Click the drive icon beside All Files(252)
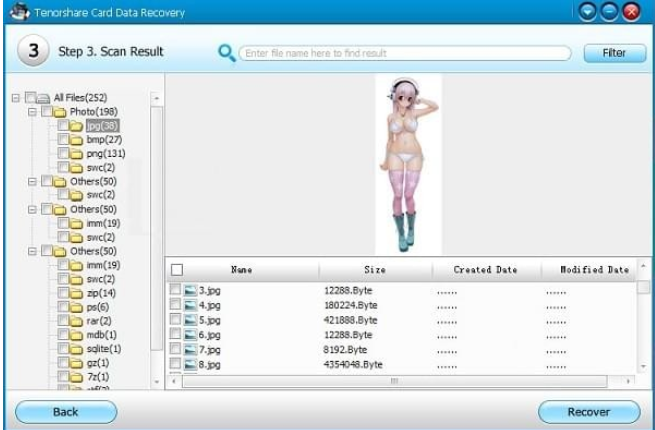The width and height of the screenshot is (655, 430). 43,98
